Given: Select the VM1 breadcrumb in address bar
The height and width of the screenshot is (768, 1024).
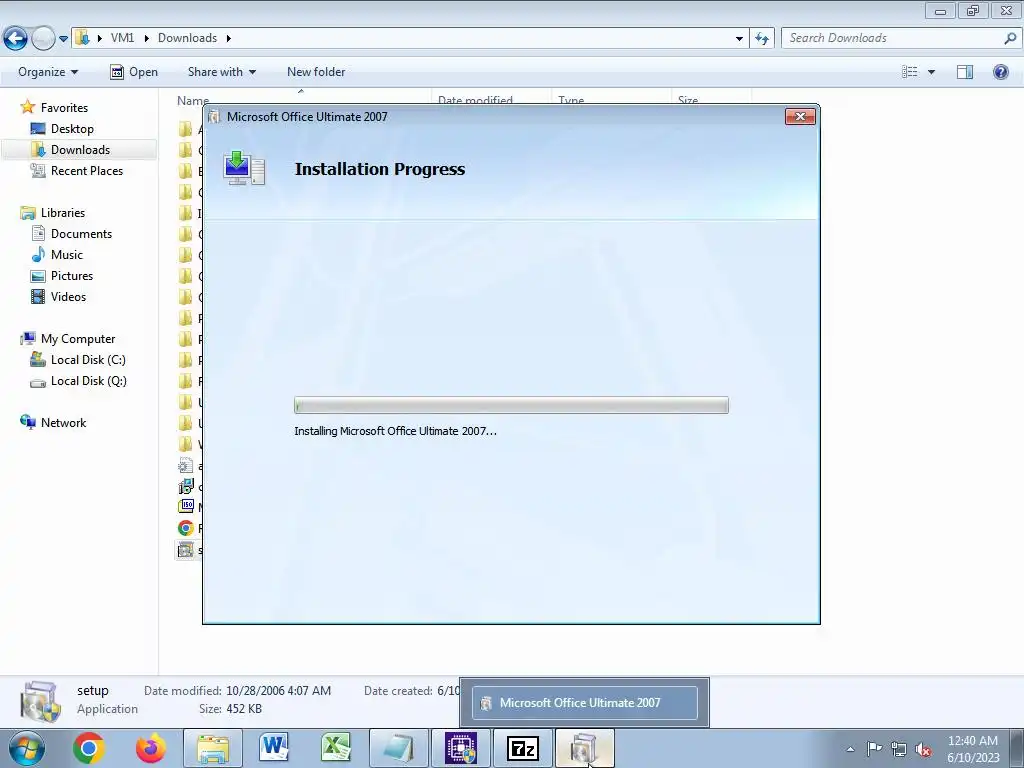Looking at the screenshot, I should pos(122,38).
